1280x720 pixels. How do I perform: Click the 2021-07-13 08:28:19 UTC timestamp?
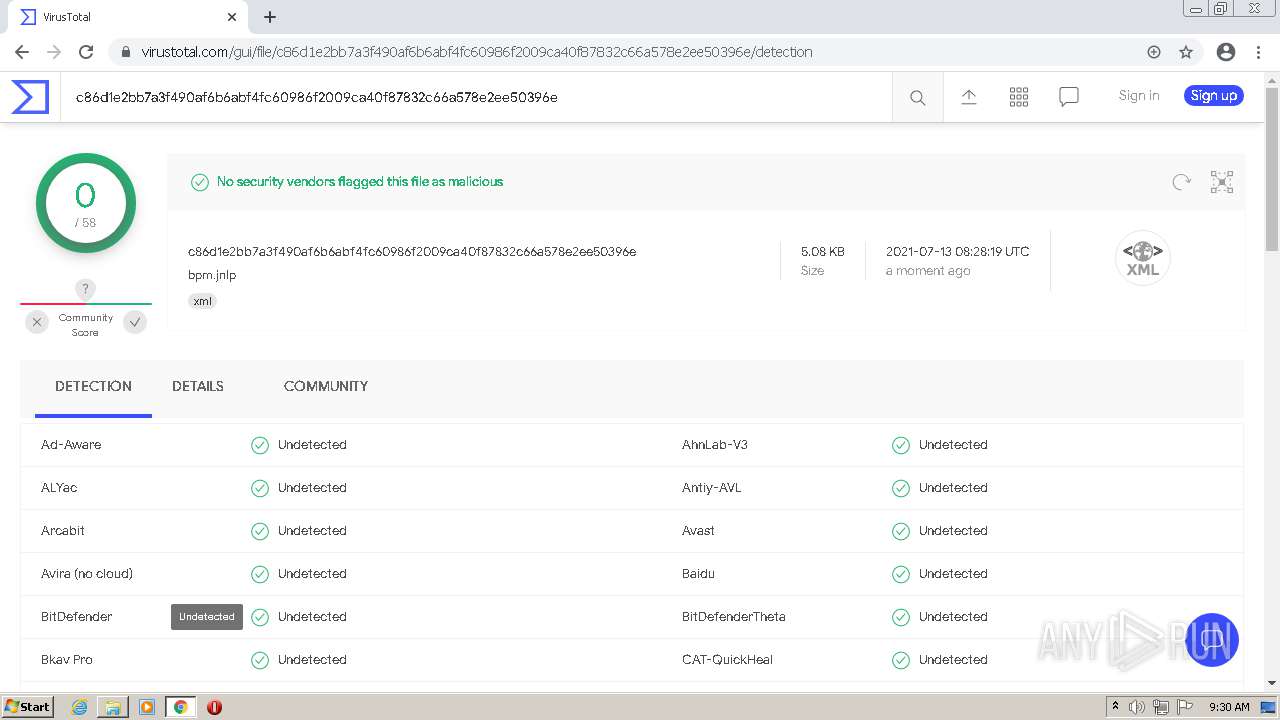point(958,252)
